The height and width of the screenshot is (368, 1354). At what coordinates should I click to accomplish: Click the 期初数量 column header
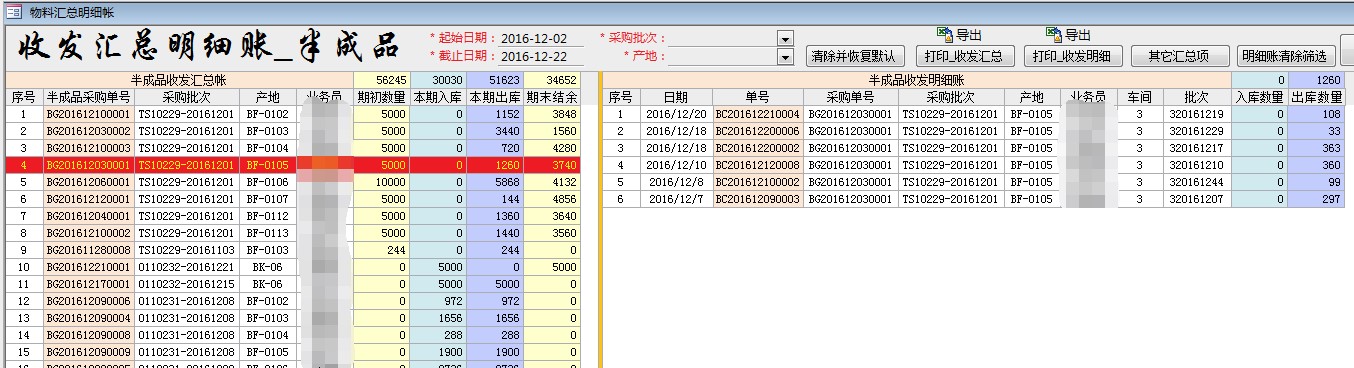click(x=381, y=97)
